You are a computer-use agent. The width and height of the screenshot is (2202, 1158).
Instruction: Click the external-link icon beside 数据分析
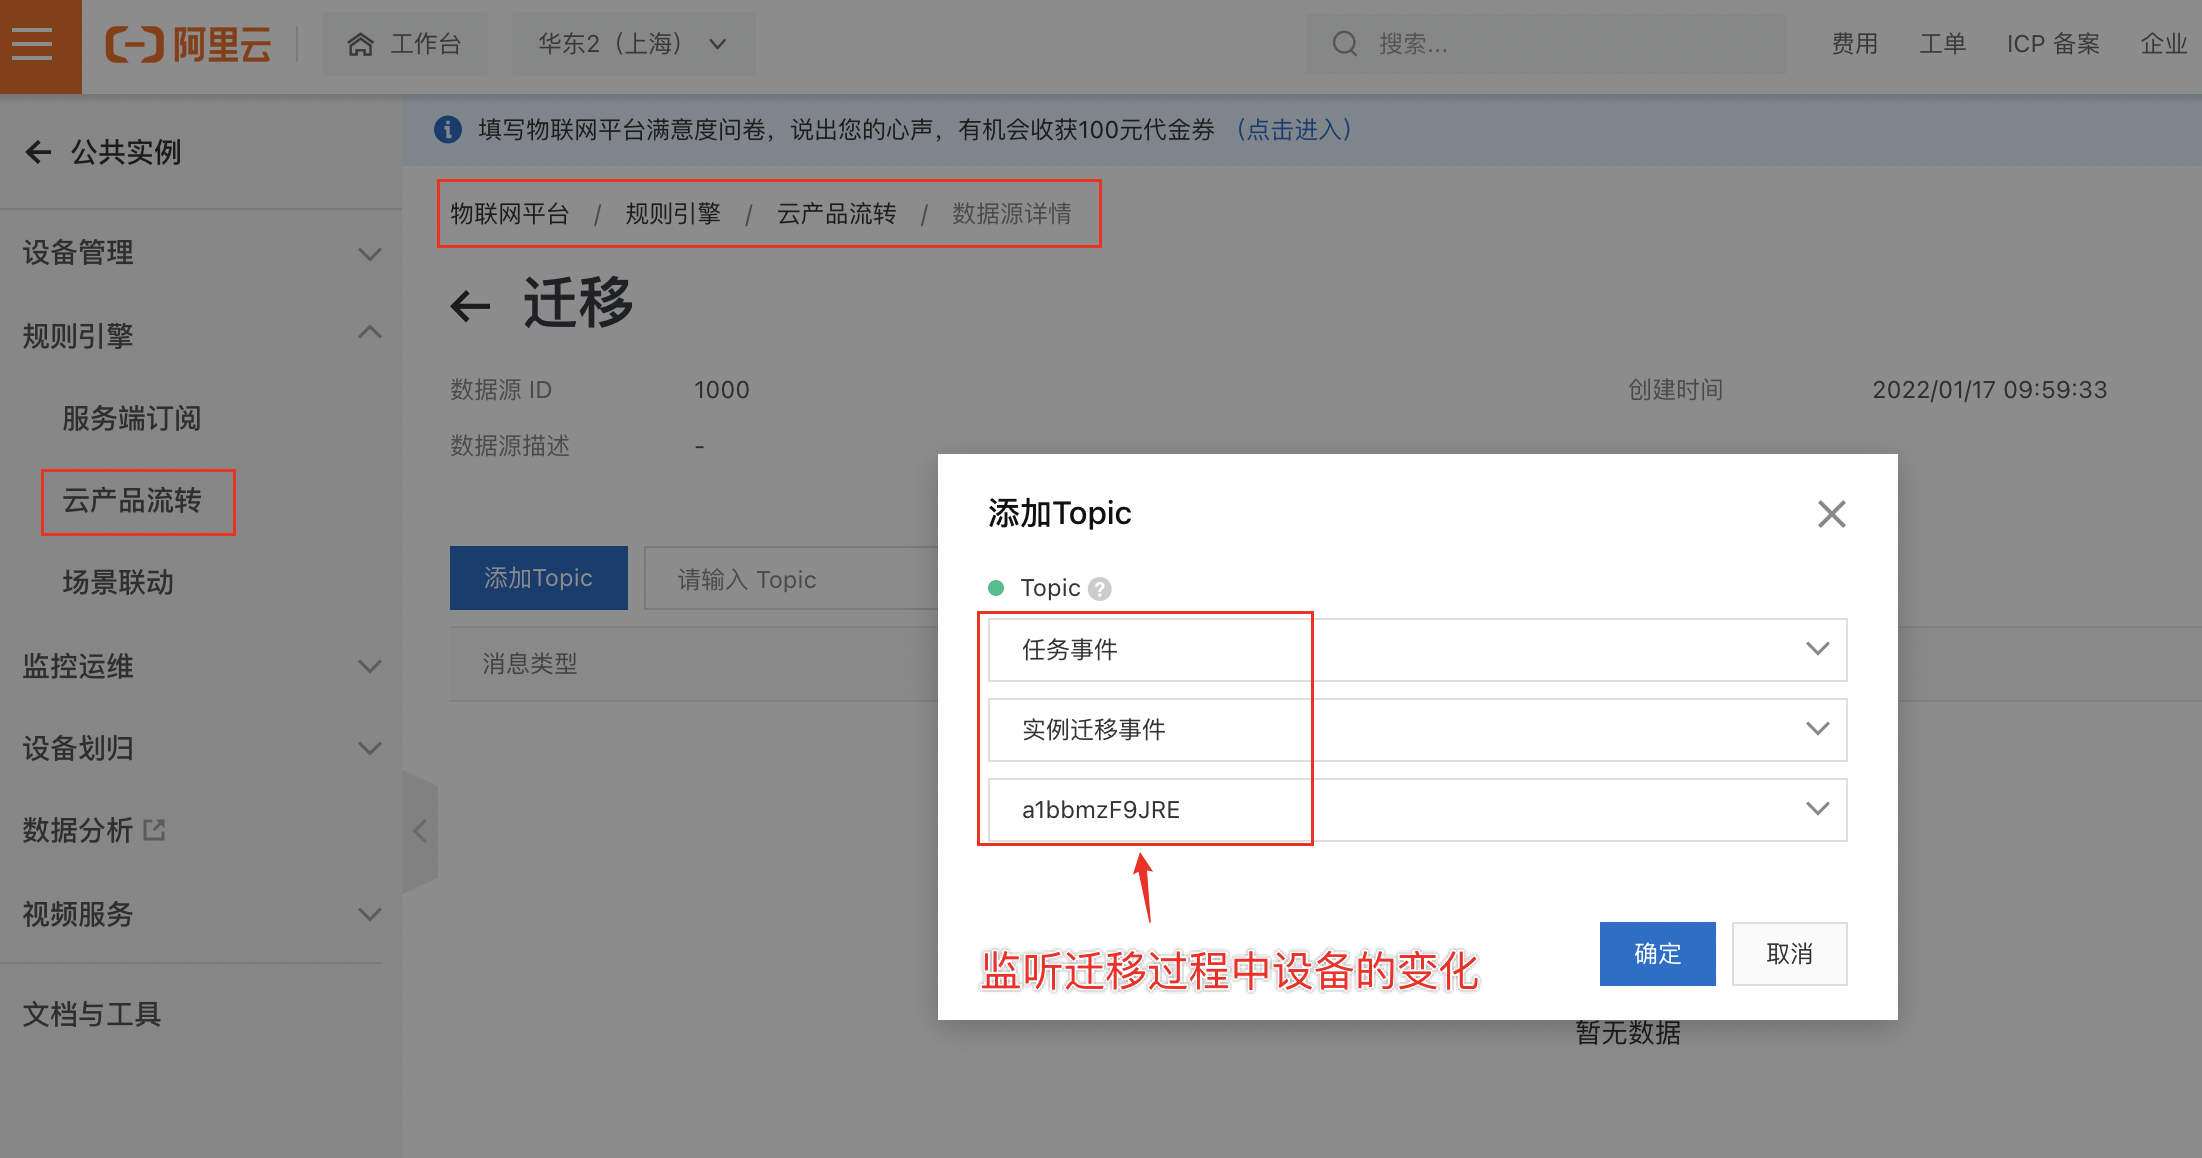[x=154, y=830]
